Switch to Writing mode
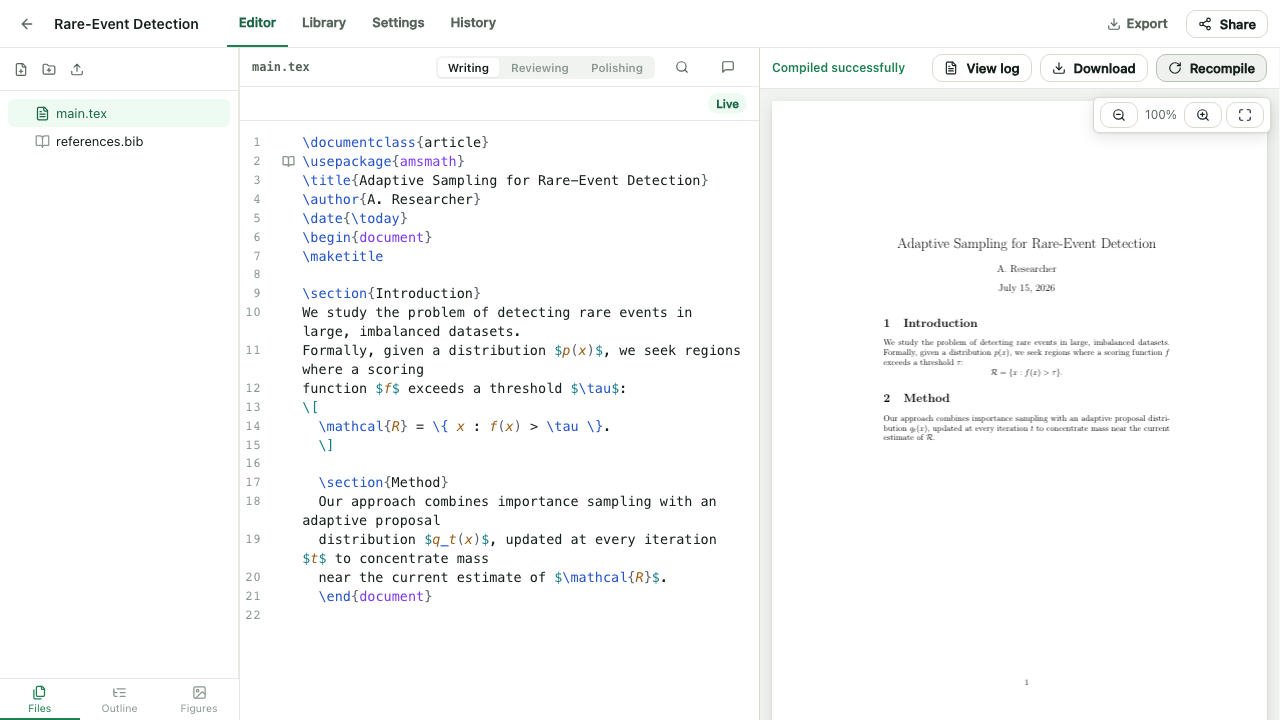 coord(468,68)
